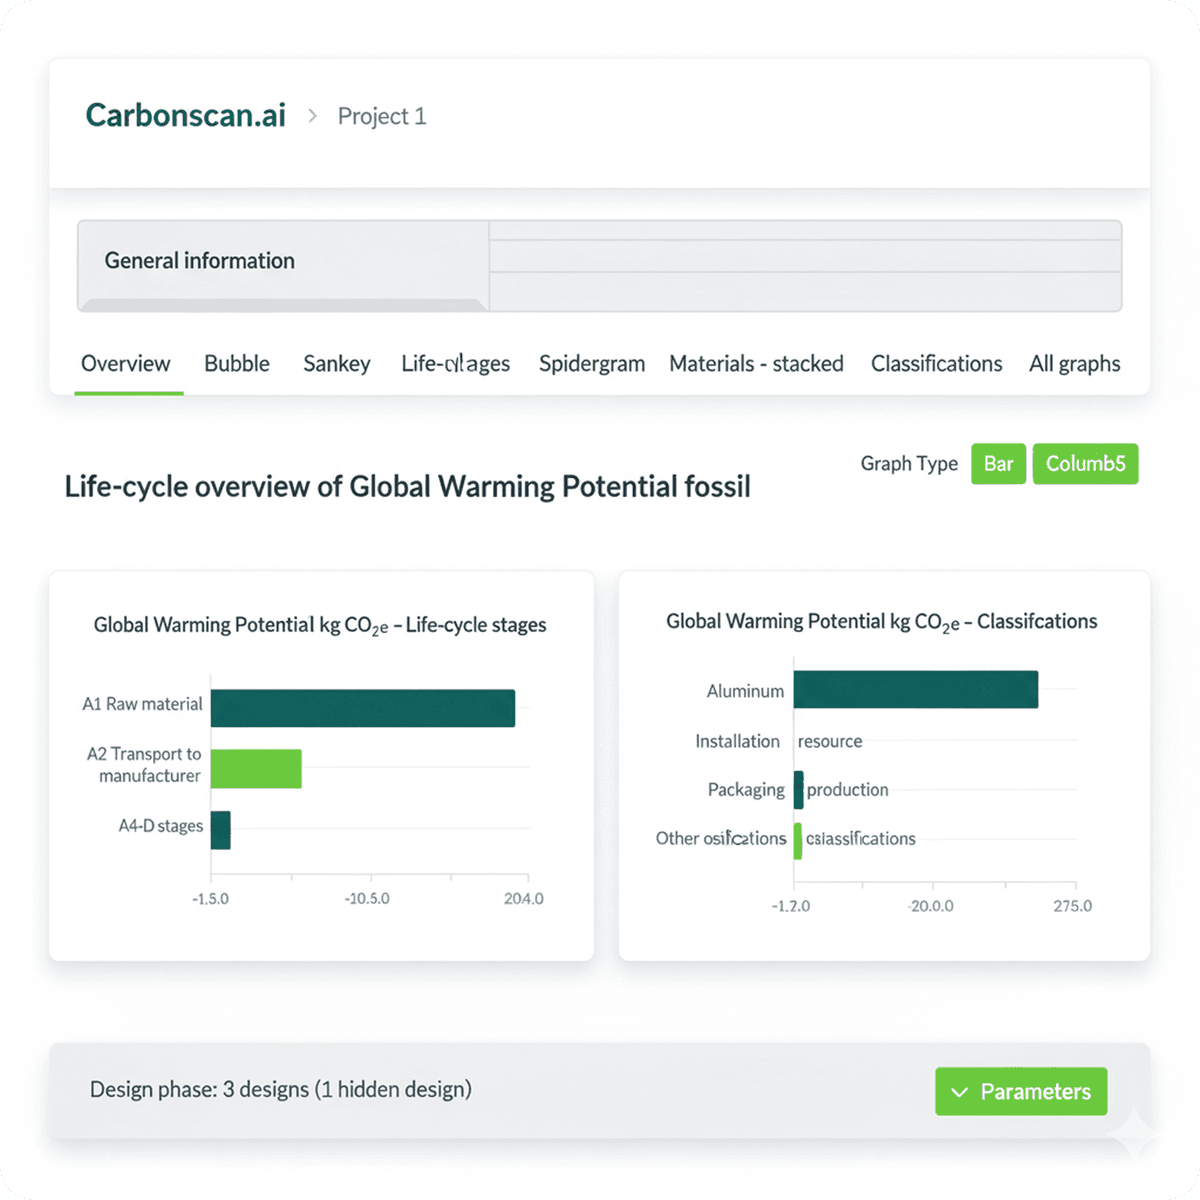View the Spidergram chart
This screenshot has height=1200, width=1200.
(591, 364)
